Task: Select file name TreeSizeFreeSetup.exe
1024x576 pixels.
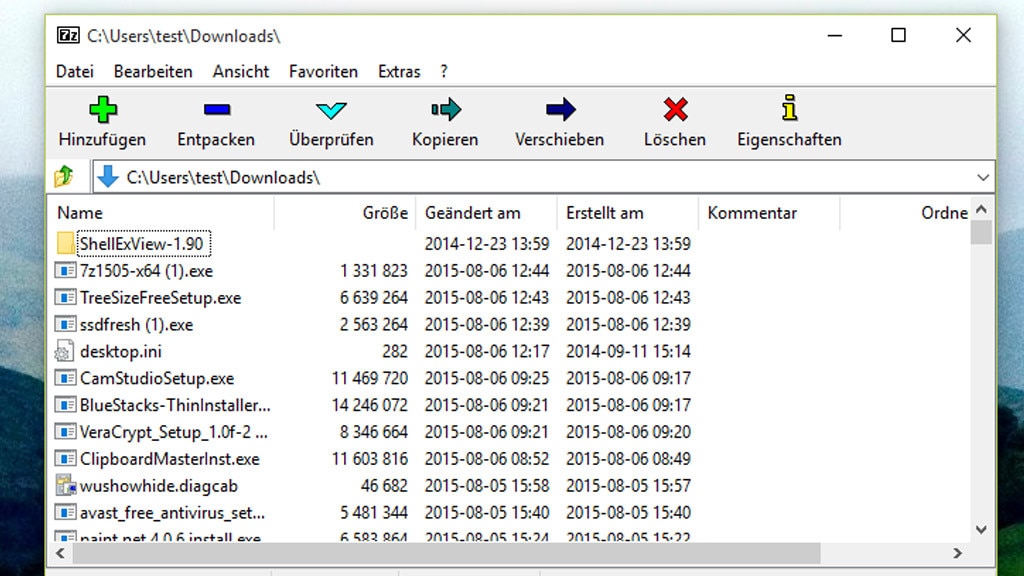Action: [161, 298]
